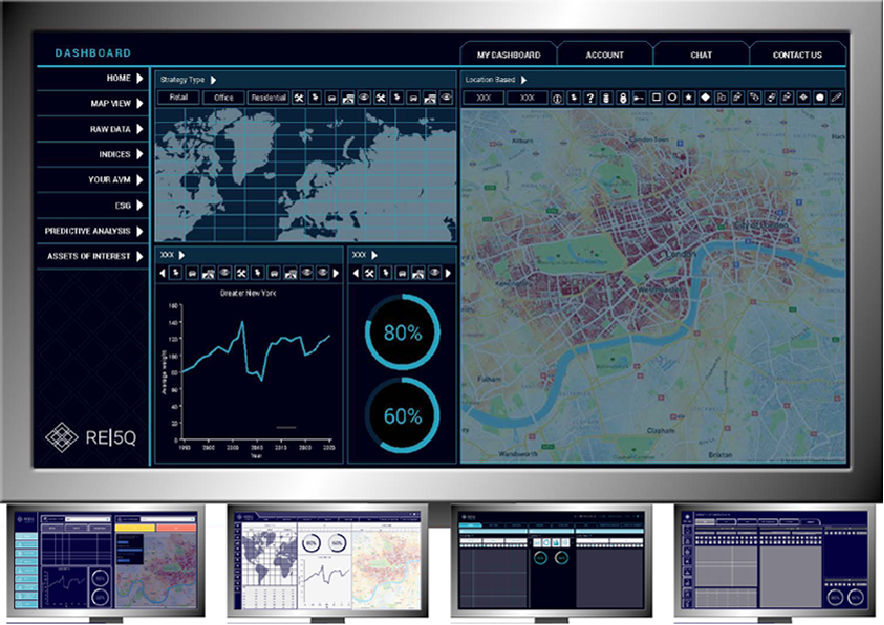This screenshot has height=625, width=884.
Task: Select the Residential strategy button
Action: click(268, 98)
